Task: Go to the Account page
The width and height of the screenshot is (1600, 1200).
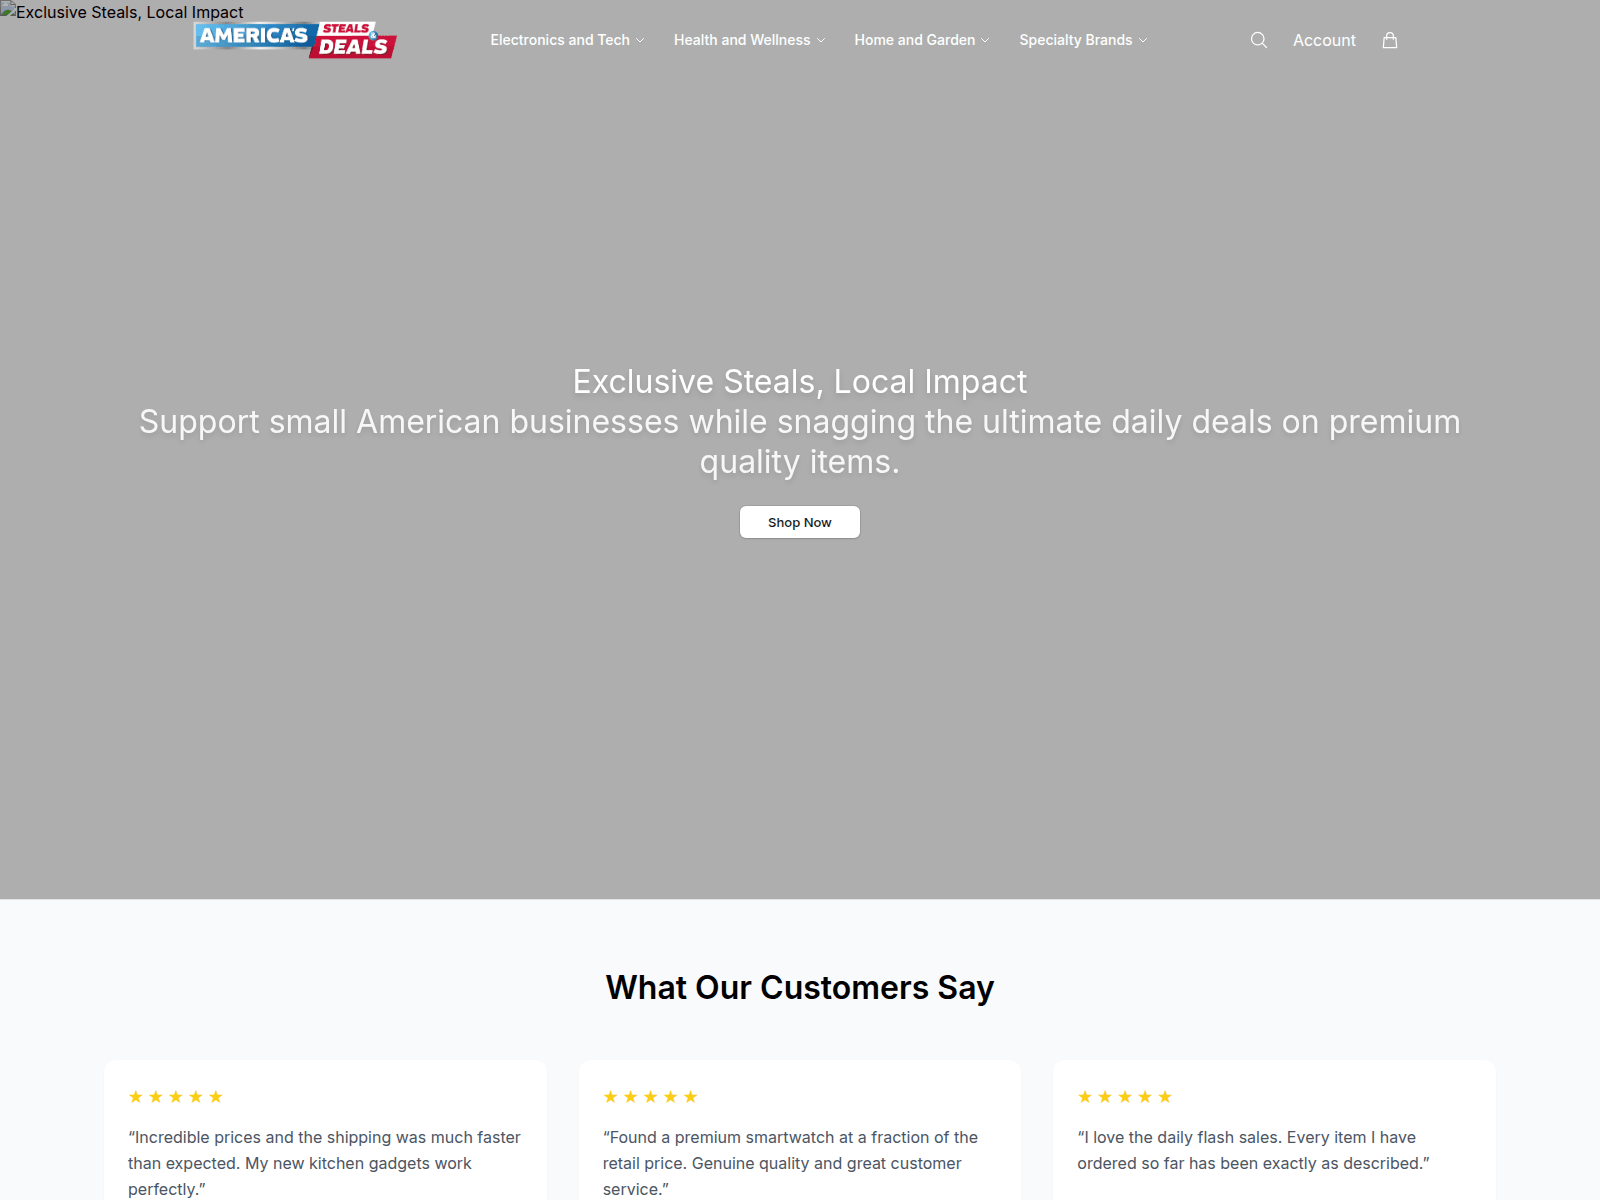Action: click(1324, 40)
